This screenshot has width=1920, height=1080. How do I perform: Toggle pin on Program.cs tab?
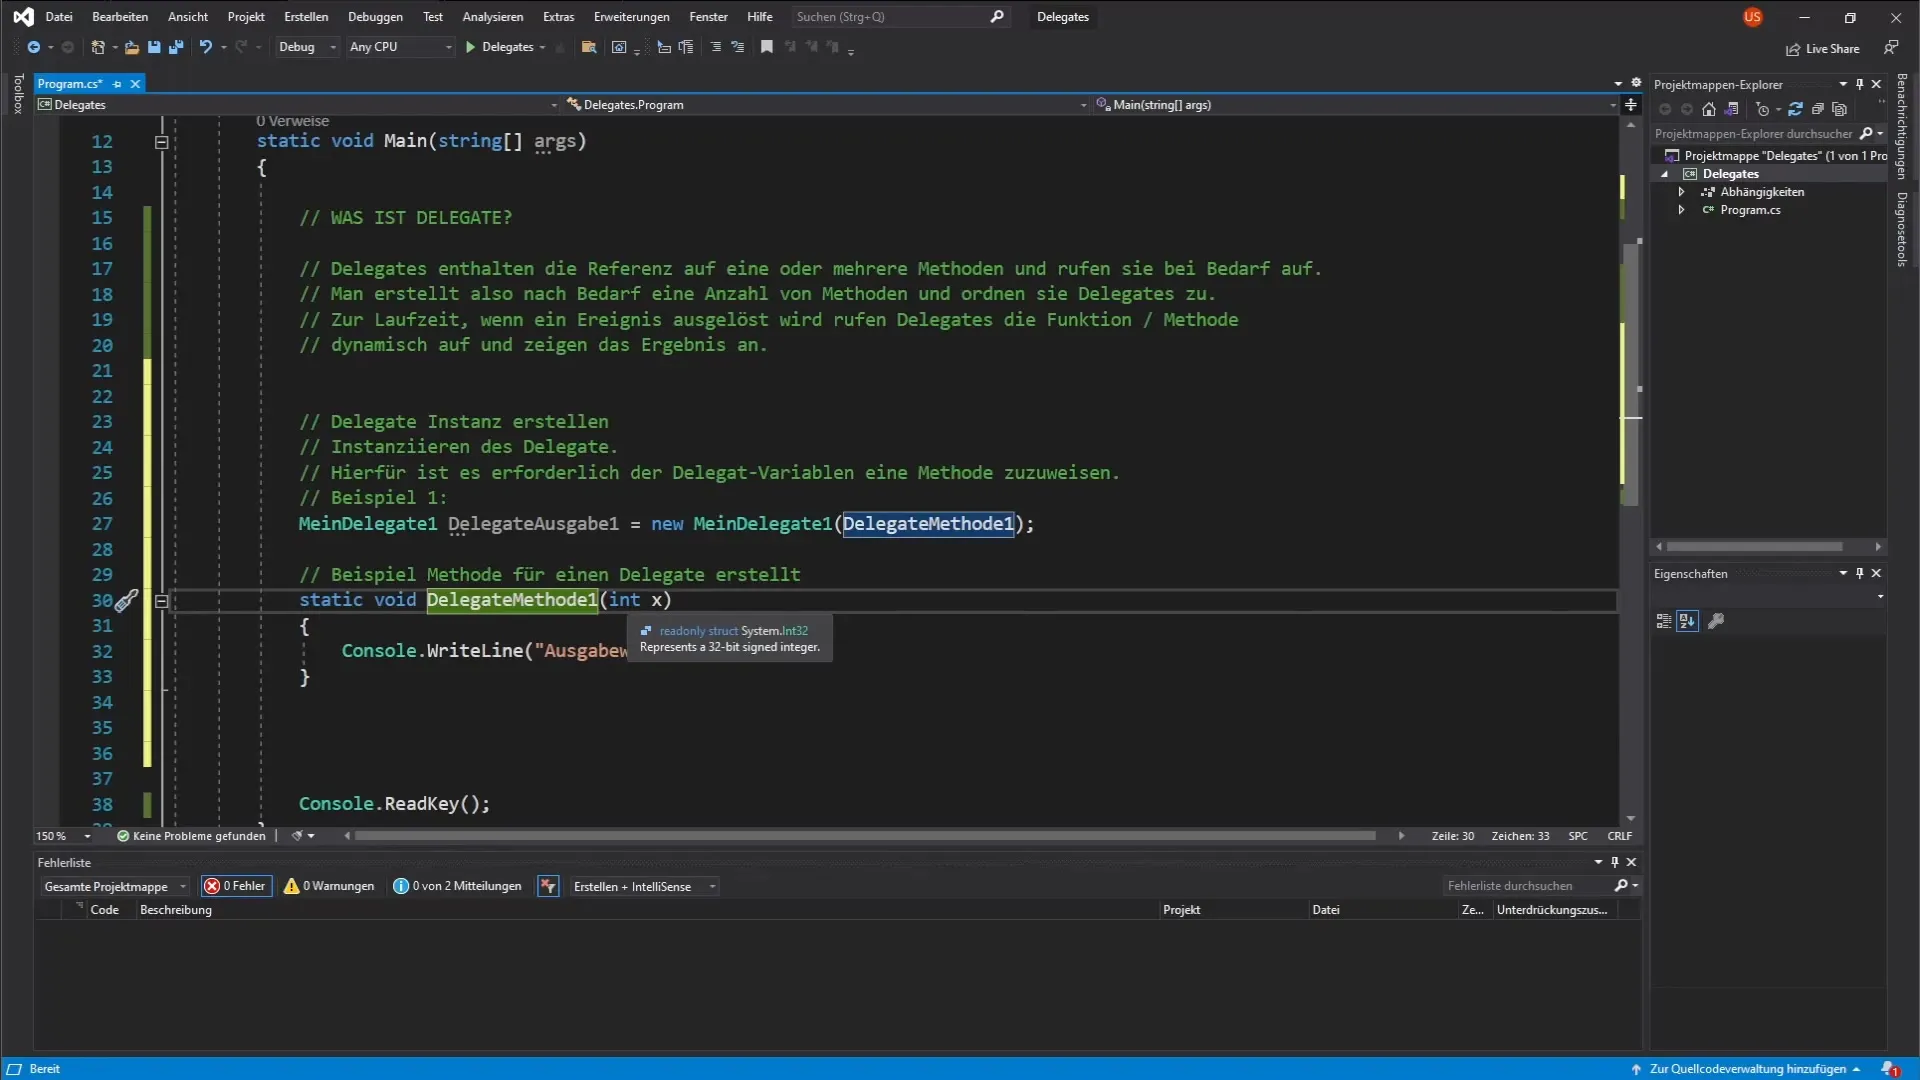point(117,84)
